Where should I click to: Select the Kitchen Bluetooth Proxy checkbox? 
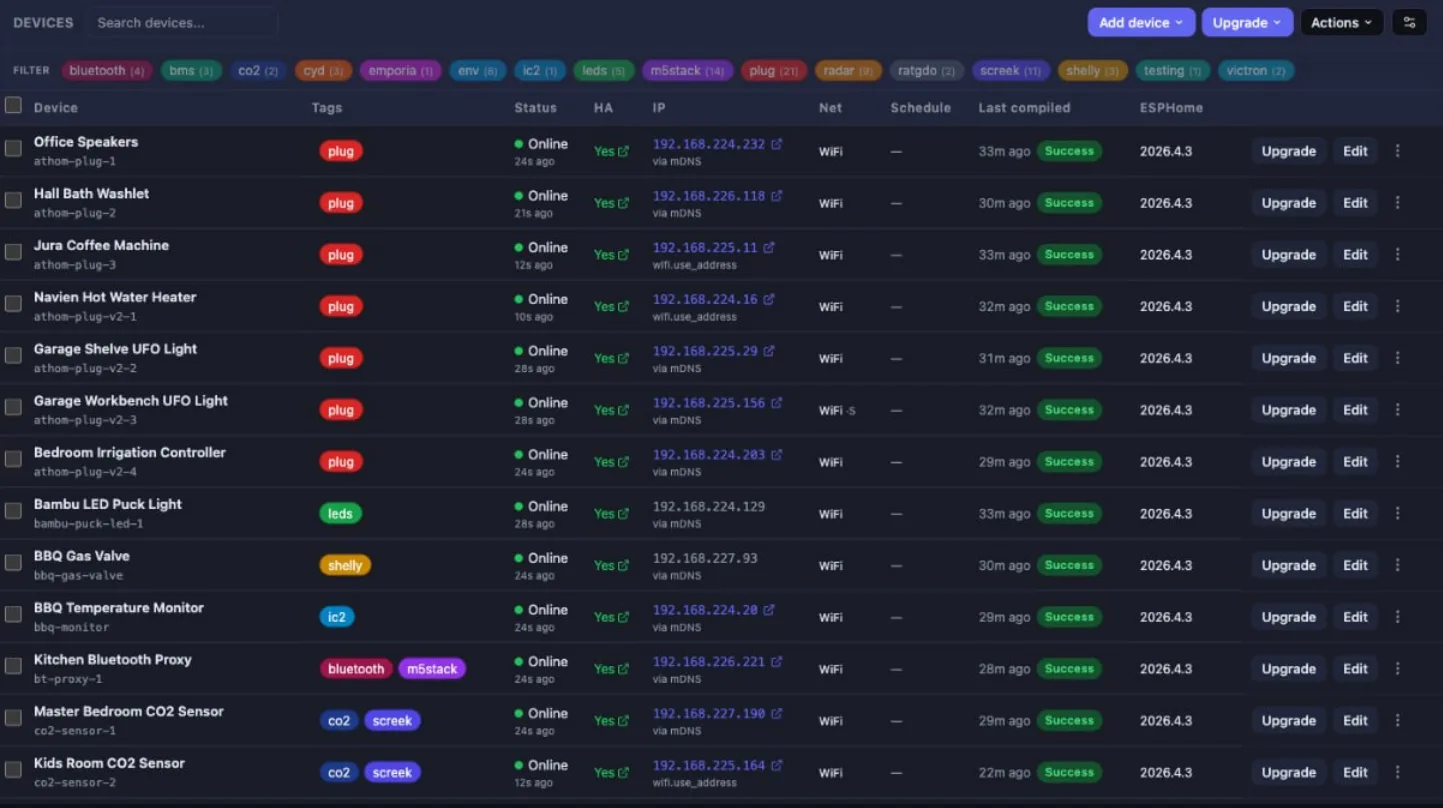click(13, 666)
